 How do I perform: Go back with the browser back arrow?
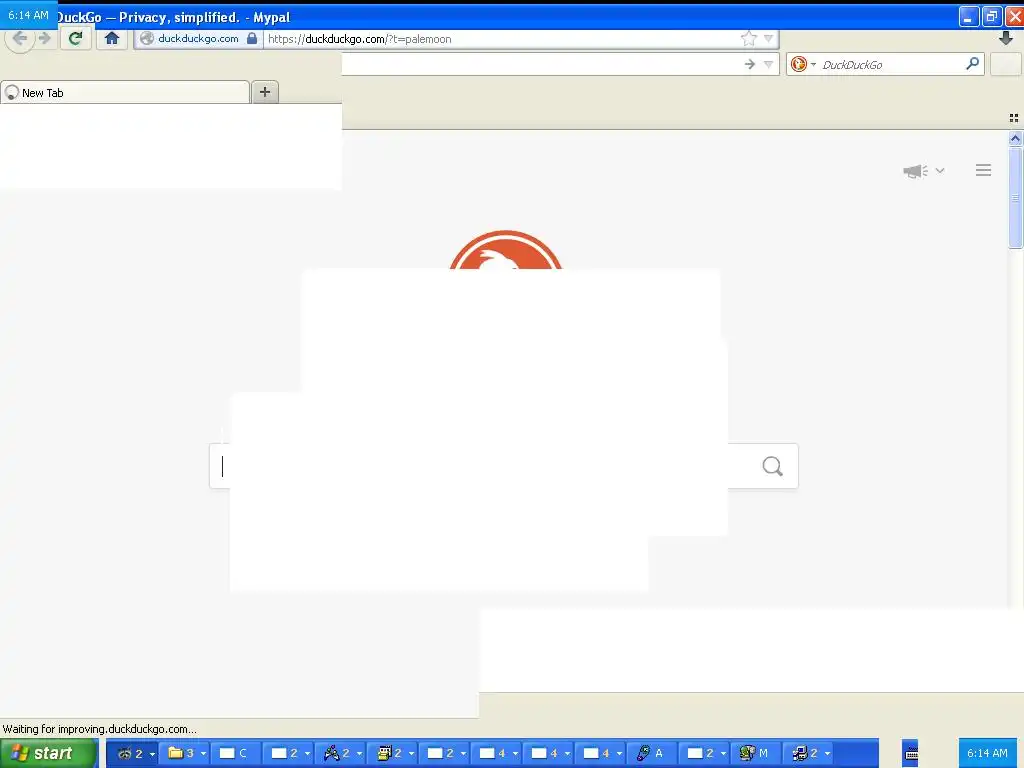point(20,39)
